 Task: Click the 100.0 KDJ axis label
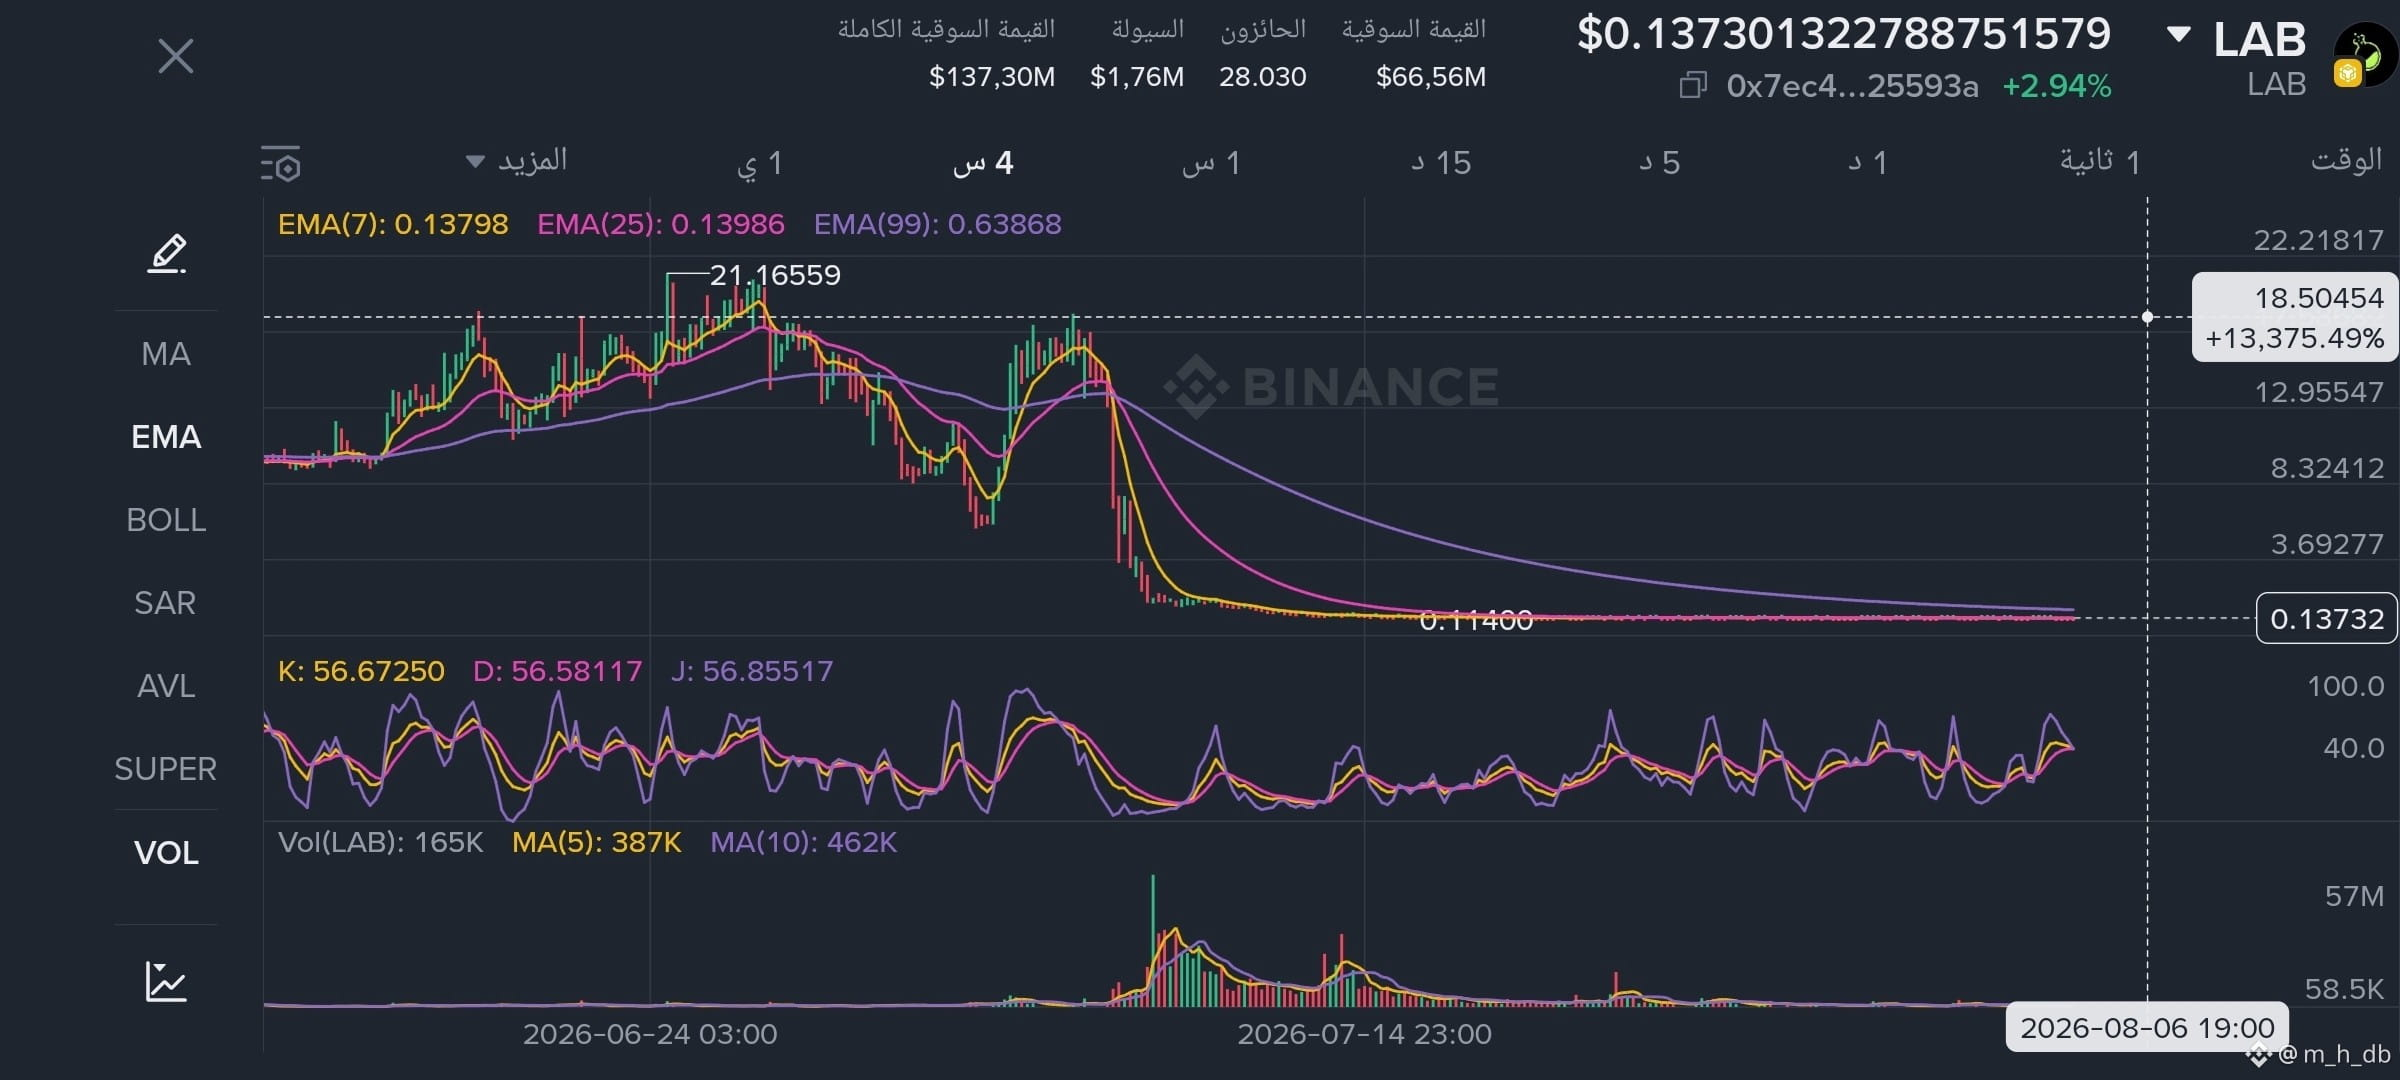pyautogui.click(x=2345, y=686)
